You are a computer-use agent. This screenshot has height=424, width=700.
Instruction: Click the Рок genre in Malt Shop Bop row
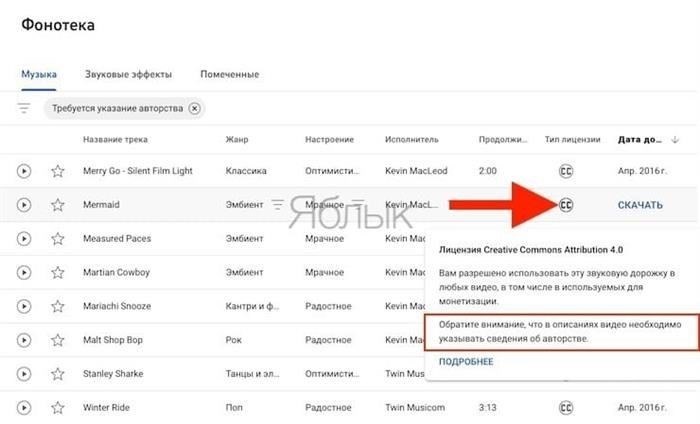pos(233,340)
